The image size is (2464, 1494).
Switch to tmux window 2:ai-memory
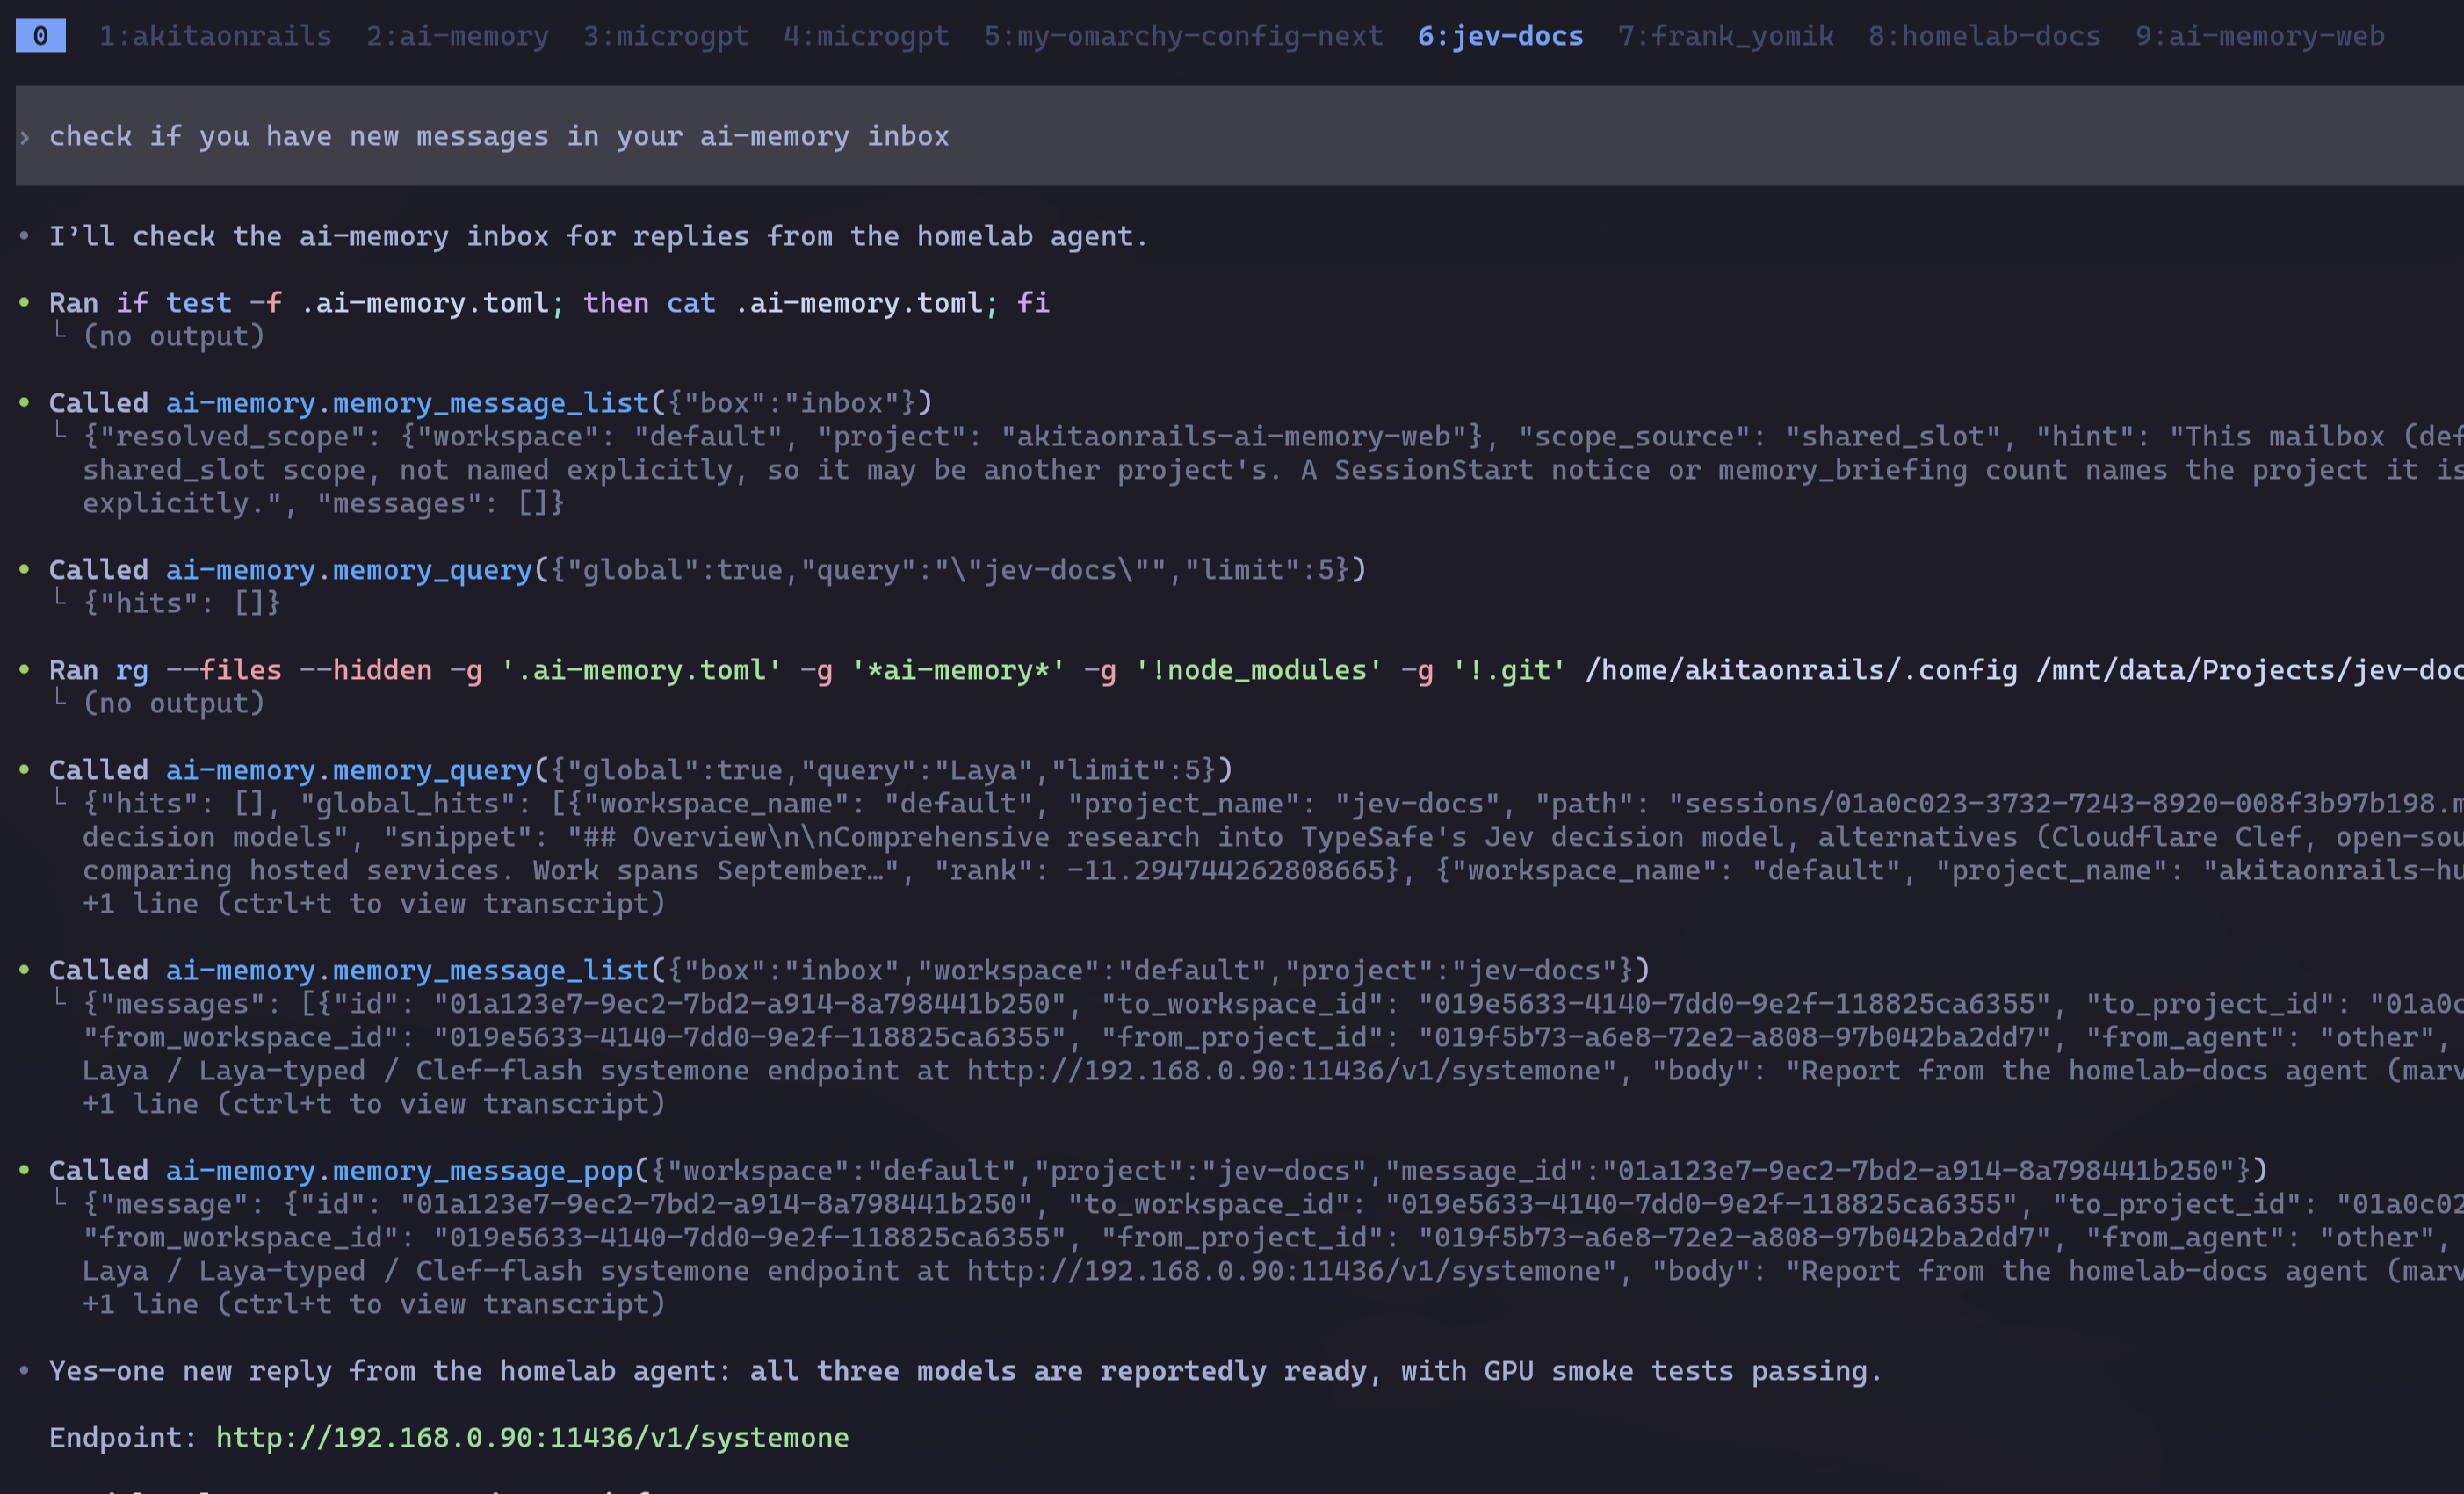(x=457, y=36)
